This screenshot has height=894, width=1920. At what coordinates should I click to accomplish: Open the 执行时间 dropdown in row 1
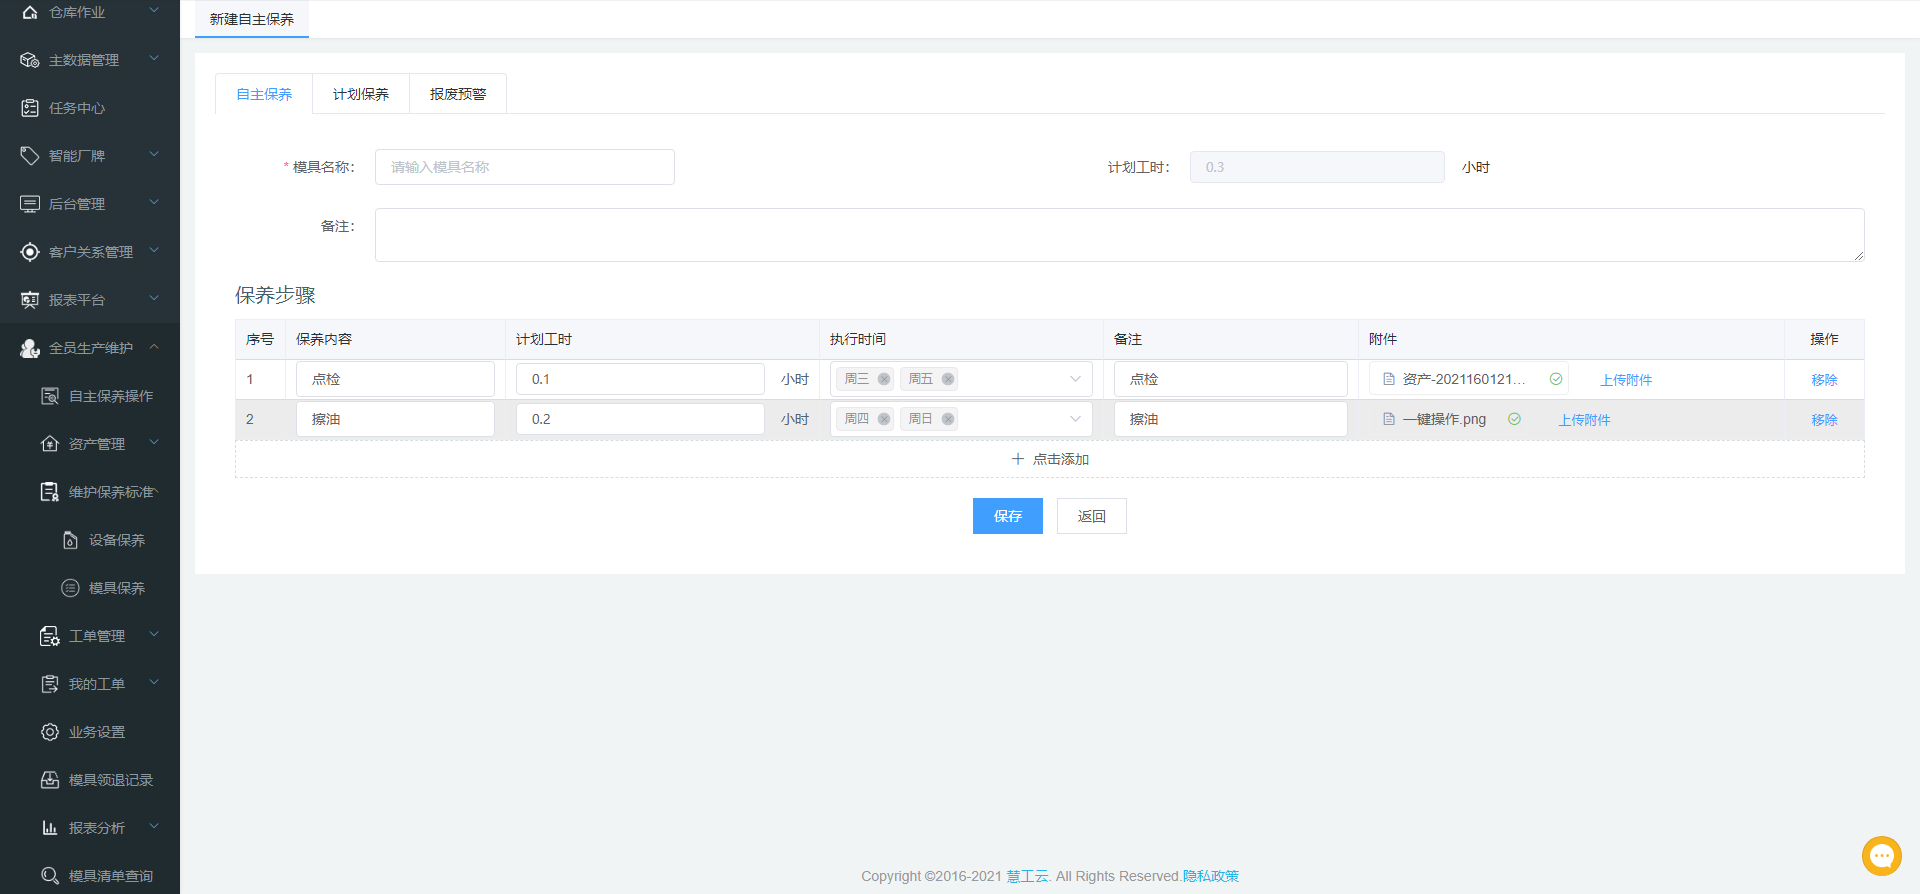coord(1075,379)
